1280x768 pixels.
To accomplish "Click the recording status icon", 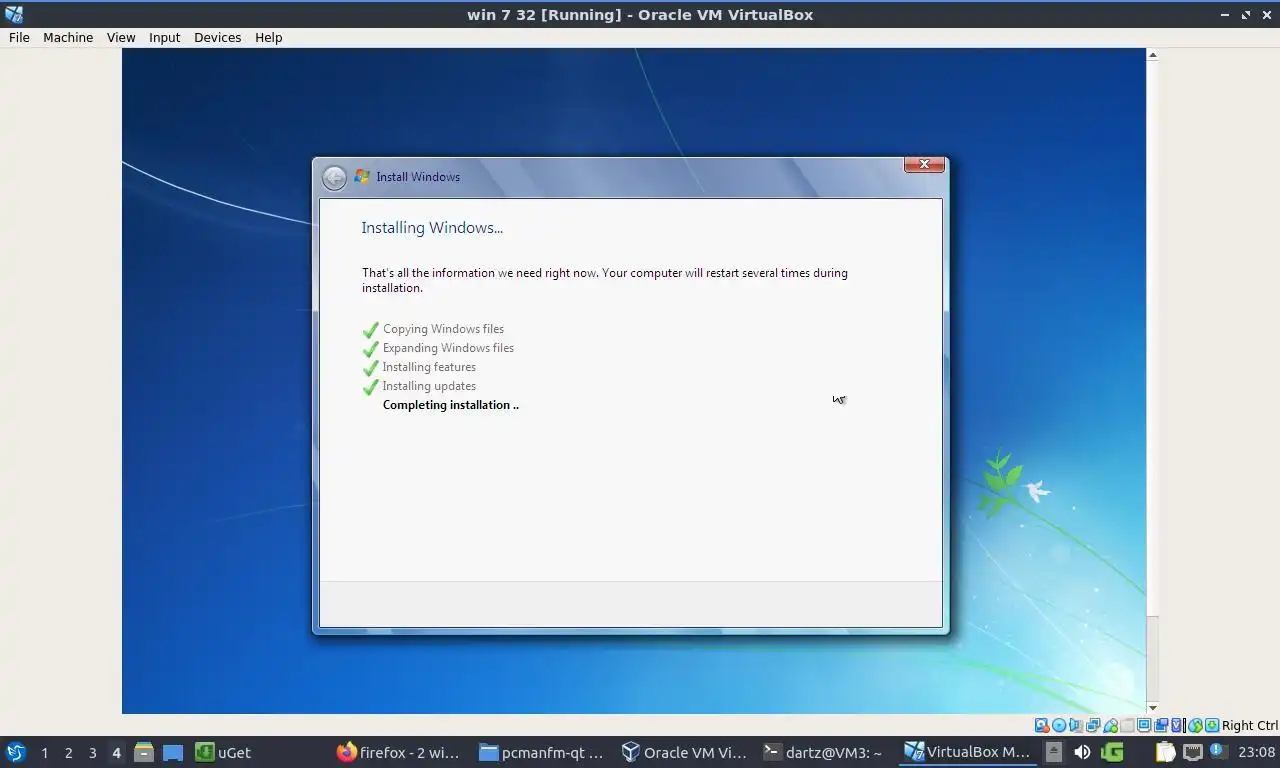I will pyautogui.click(x=1161, y=725).
